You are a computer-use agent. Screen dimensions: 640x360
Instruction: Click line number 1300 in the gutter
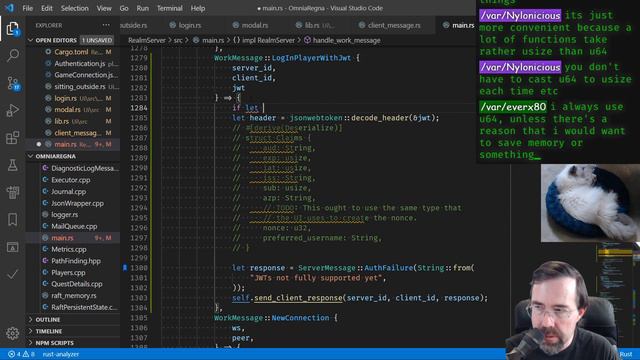tap(139, 268)
